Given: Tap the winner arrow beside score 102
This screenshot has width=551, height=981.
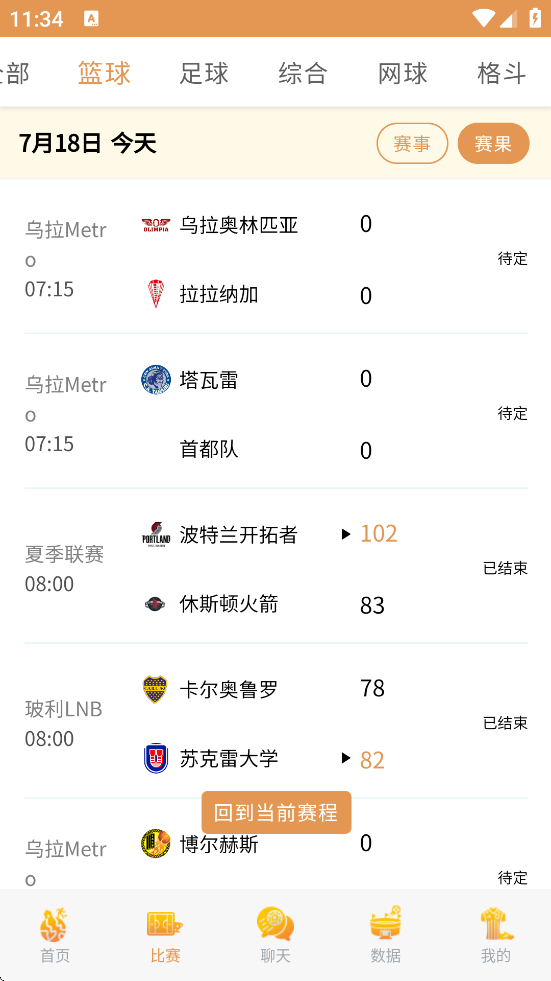Looking at the screenshot, I should pos(346,534).
